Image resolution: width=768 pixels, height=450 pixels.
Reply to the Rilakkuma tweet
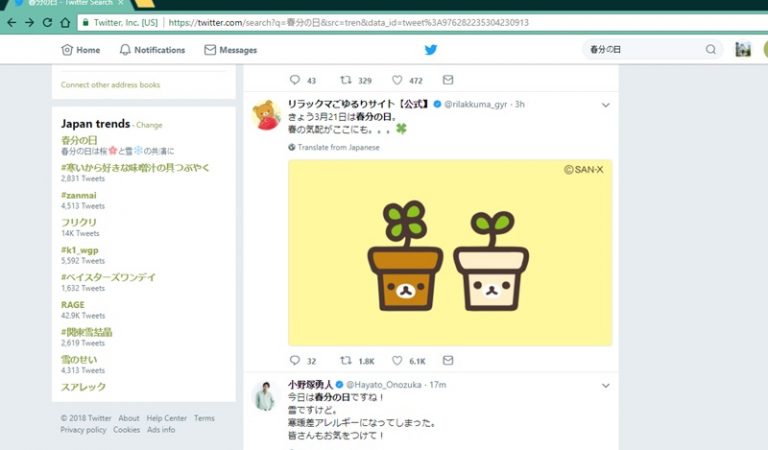(x=295, y=360)
